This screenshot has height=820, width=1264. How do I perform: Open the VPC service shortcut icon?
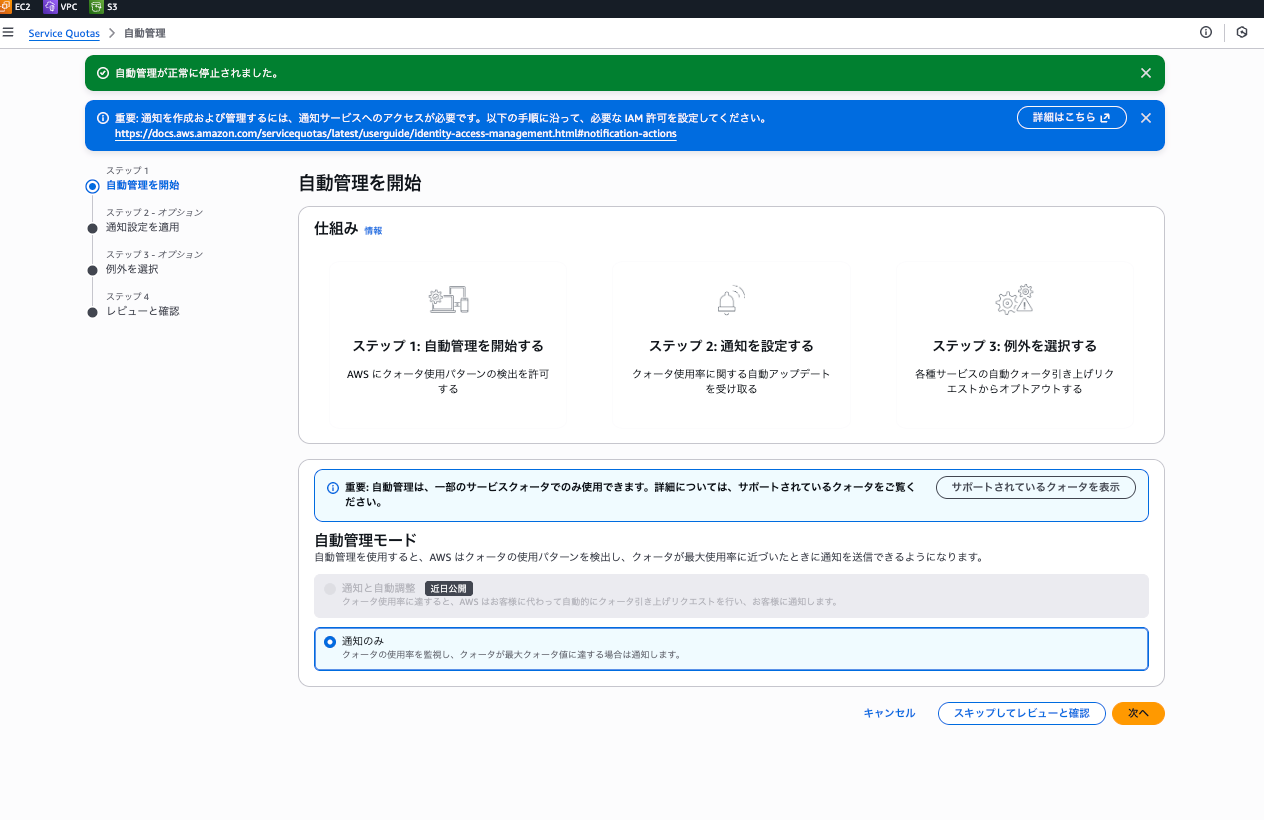[50, 7]
